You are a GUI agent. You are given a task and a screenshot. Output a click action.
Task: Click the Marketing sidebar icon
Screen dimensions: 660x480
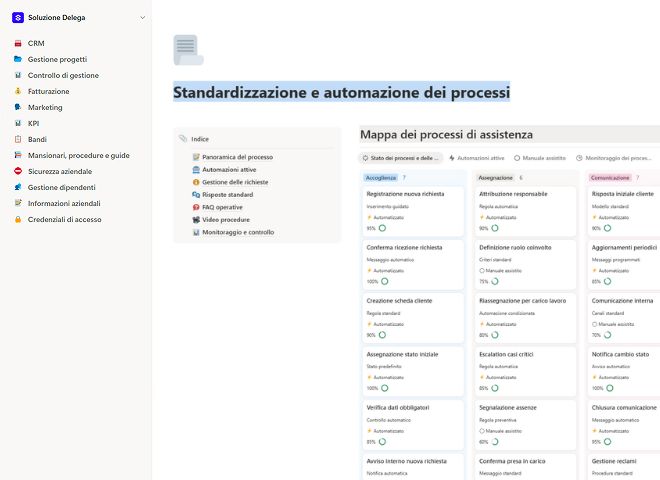pyautogui.click(x=18, y=107)
